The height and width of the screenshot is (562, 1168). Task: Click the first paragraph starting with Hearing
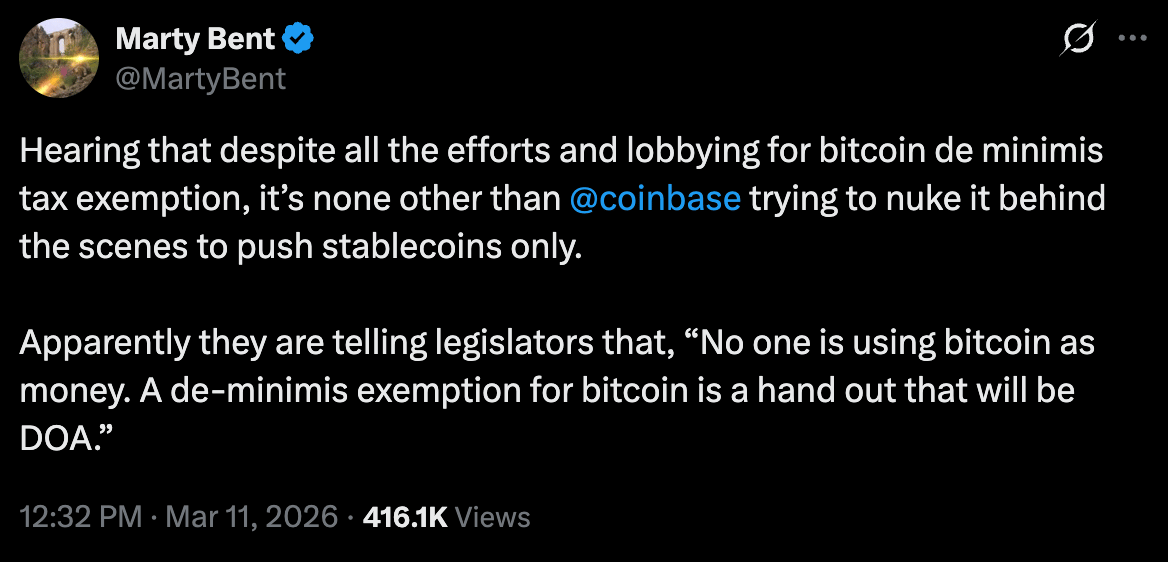[x=562, y=199]
